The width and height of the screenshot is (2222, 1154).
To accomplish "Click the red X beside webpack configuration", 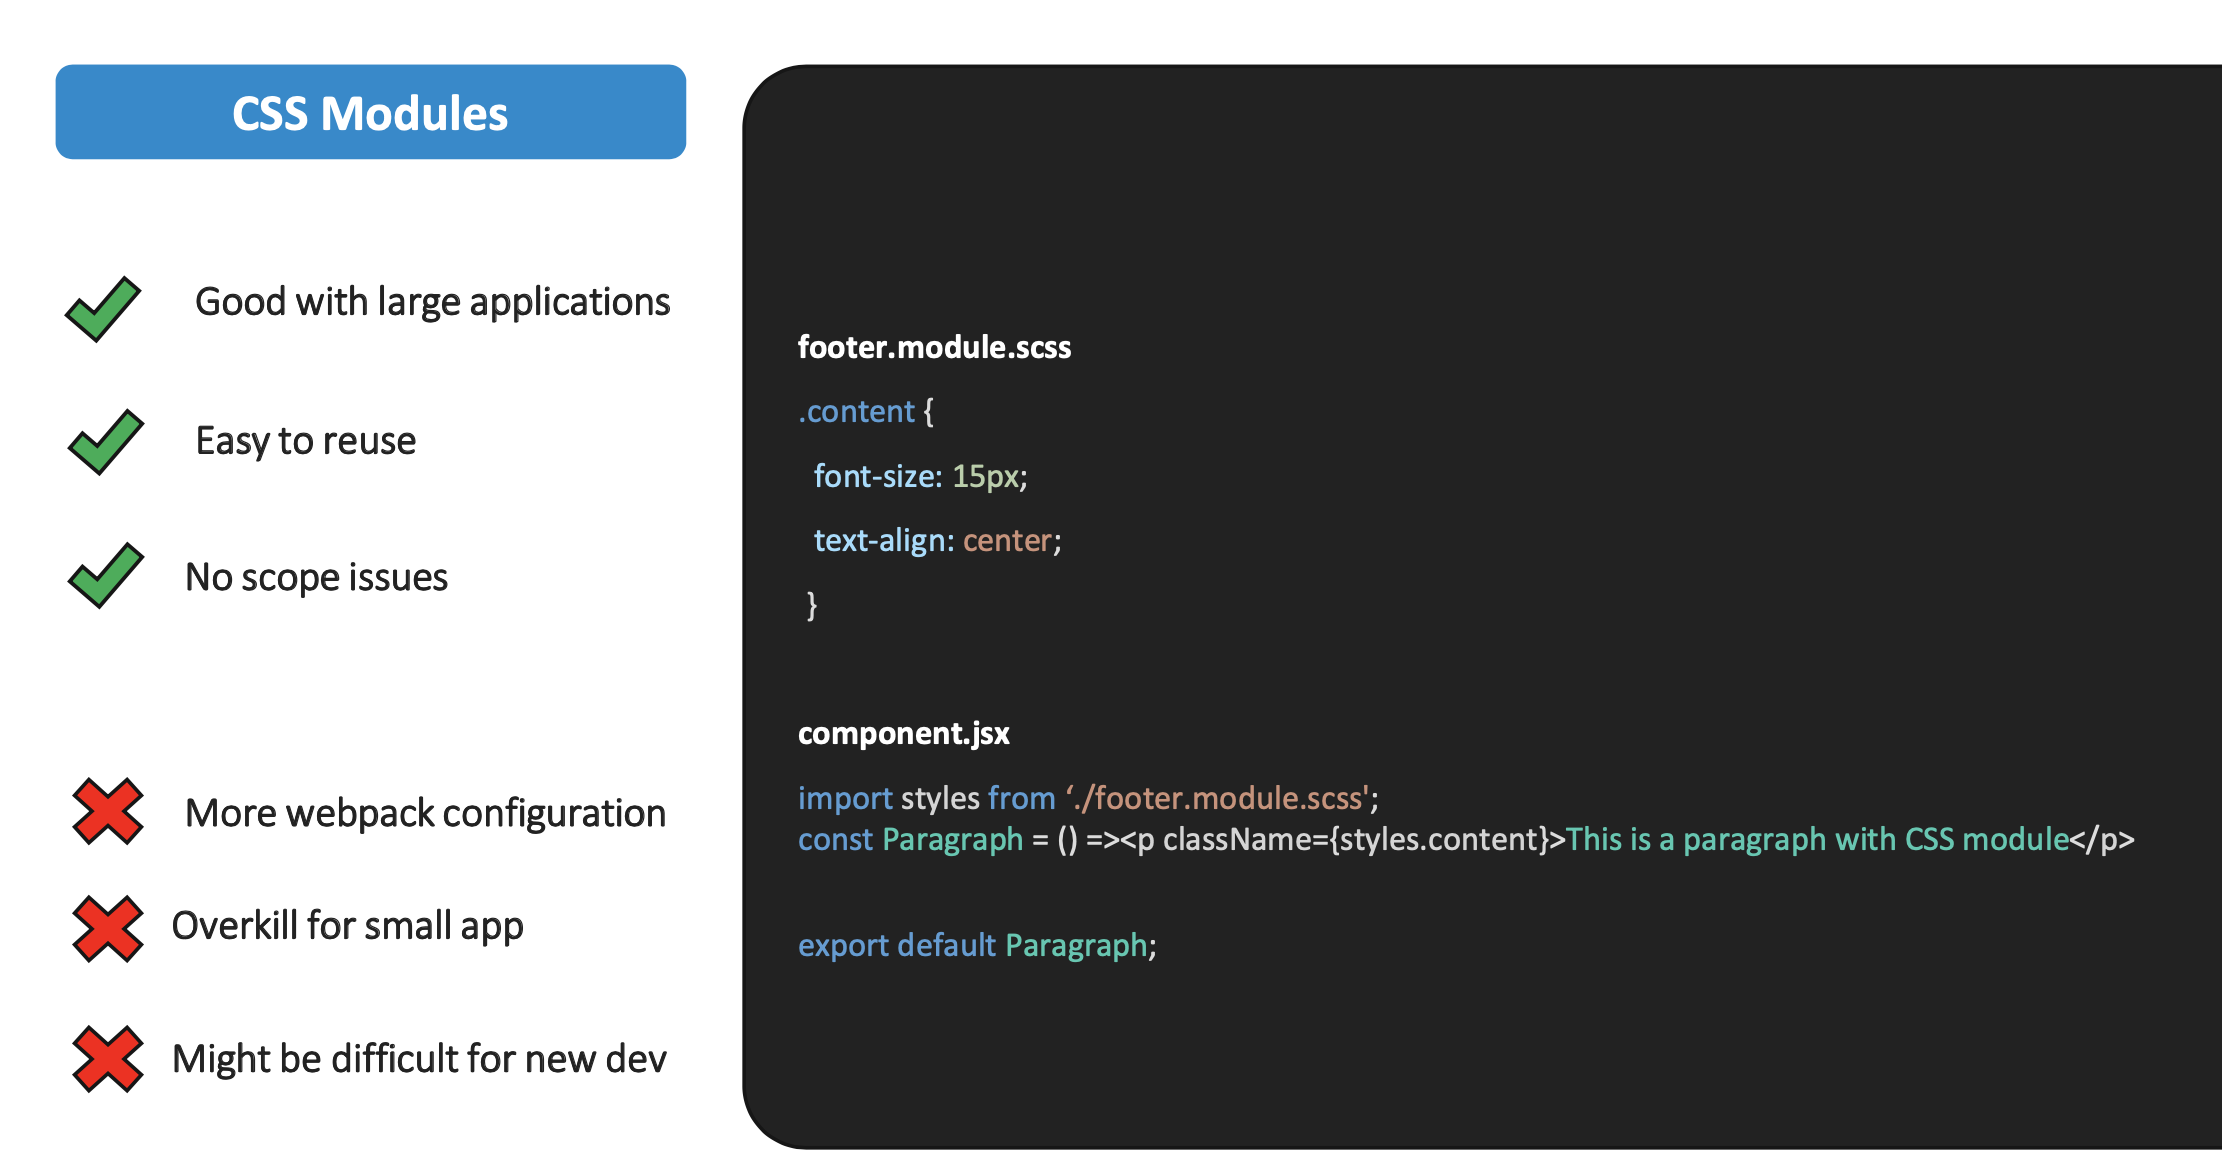I will (x=108, y=811).
